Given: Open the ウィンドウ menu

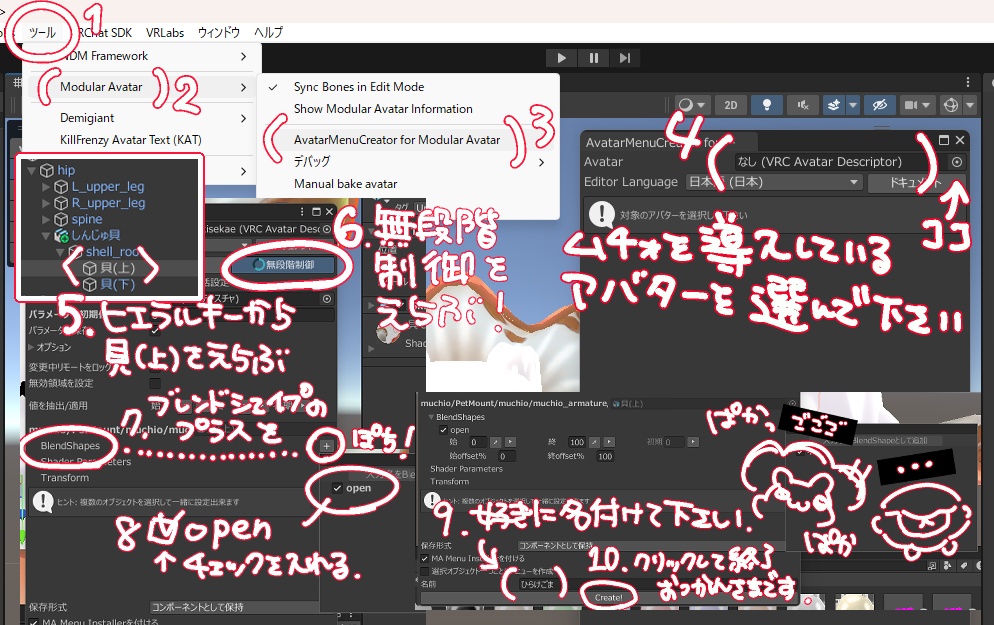Looking at the screenshot, I should [219, 32].
